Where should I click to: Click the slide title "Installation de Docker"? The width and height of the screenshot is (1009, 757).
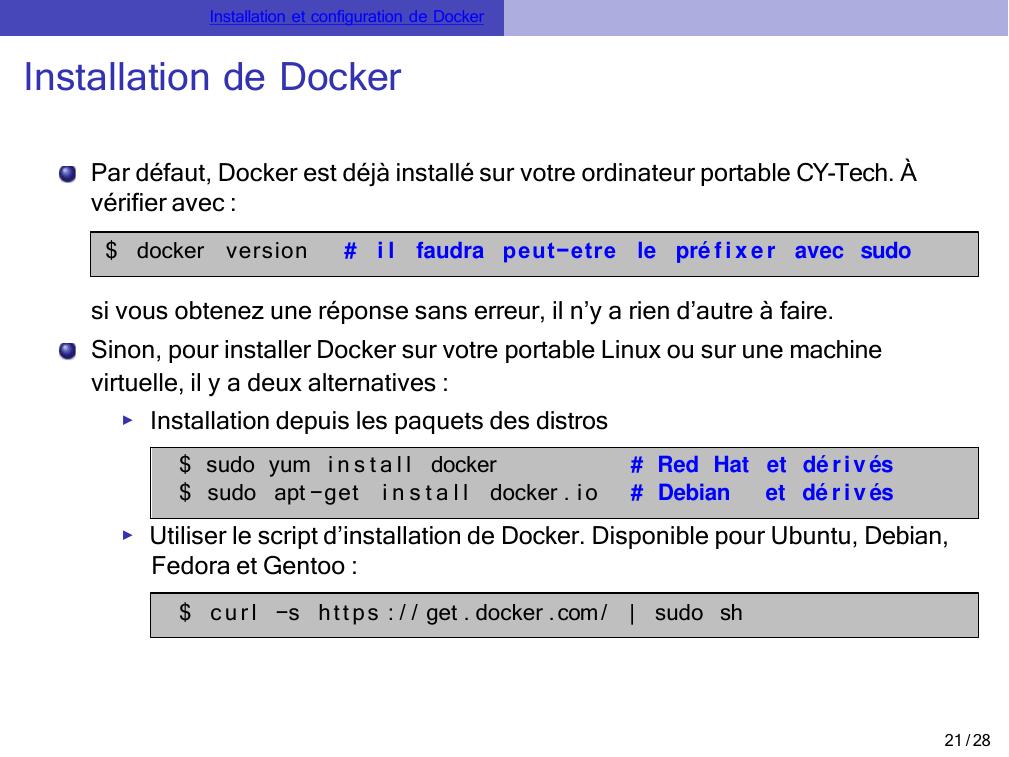[x=212, y=77]
